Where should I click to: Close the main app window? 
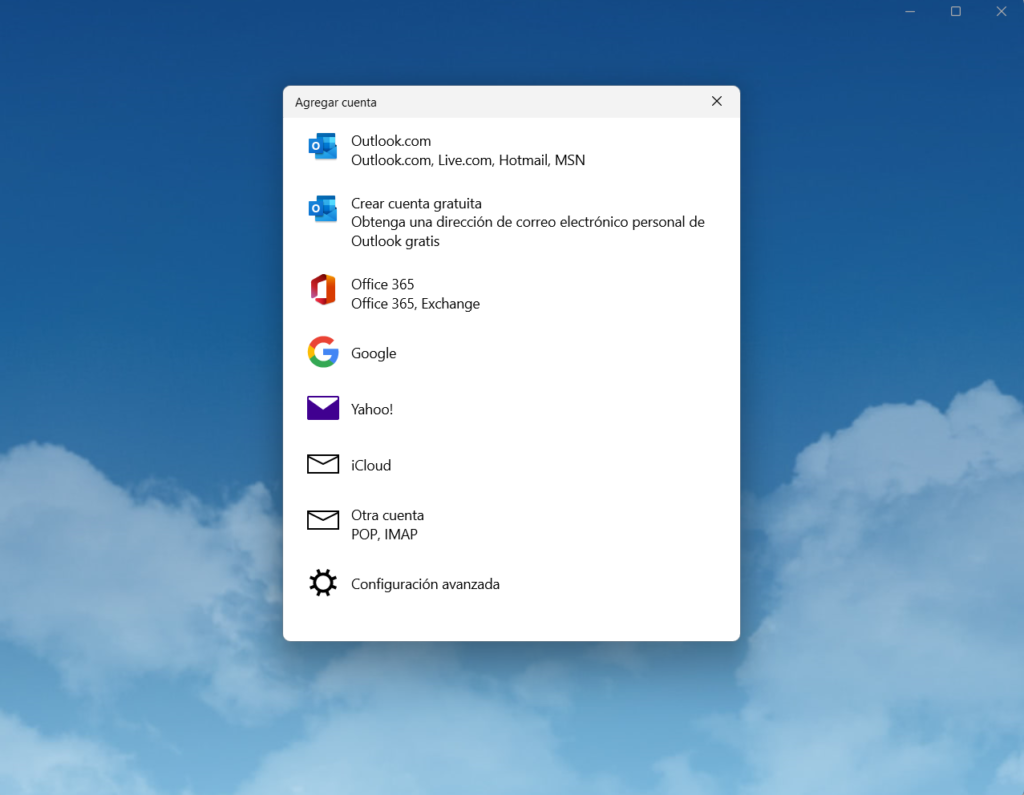pos(1001,11)
